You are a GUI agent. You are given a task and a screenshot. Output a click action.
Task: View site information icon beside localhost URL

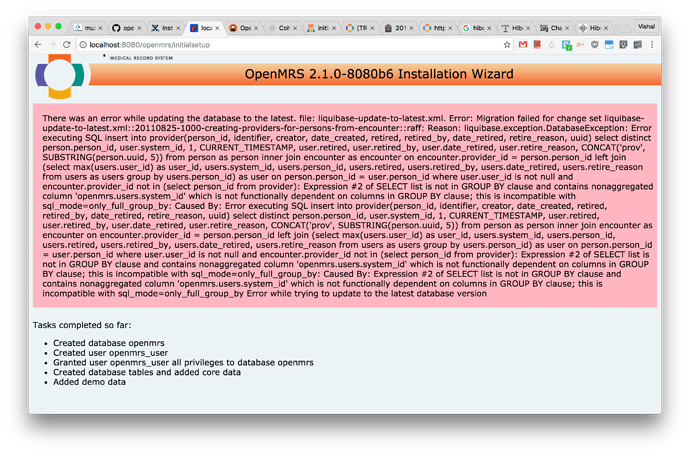coord(83,44)
